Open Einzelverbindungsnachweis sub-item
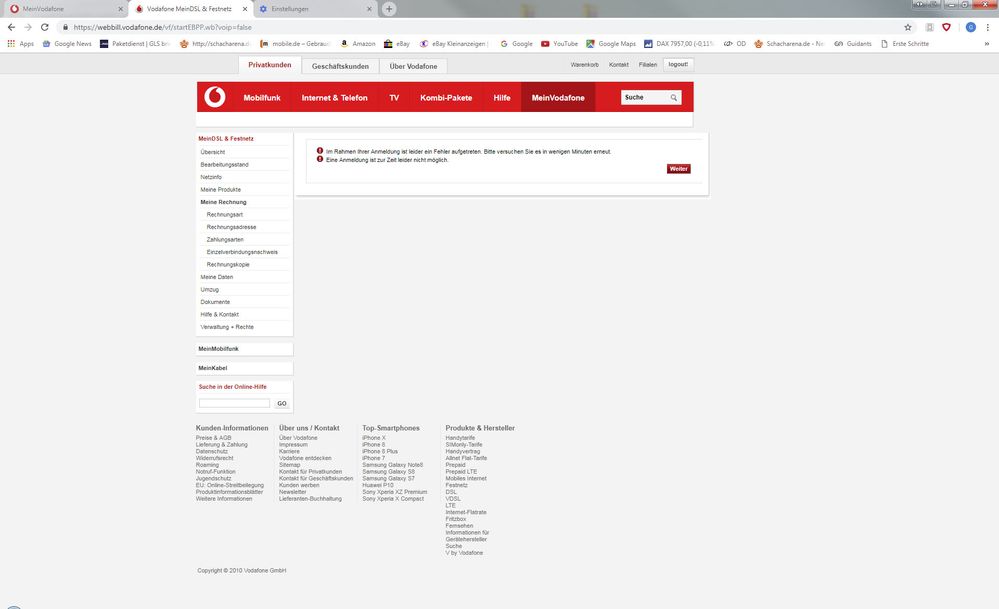999x609 pixels. (x=242, y=252)
